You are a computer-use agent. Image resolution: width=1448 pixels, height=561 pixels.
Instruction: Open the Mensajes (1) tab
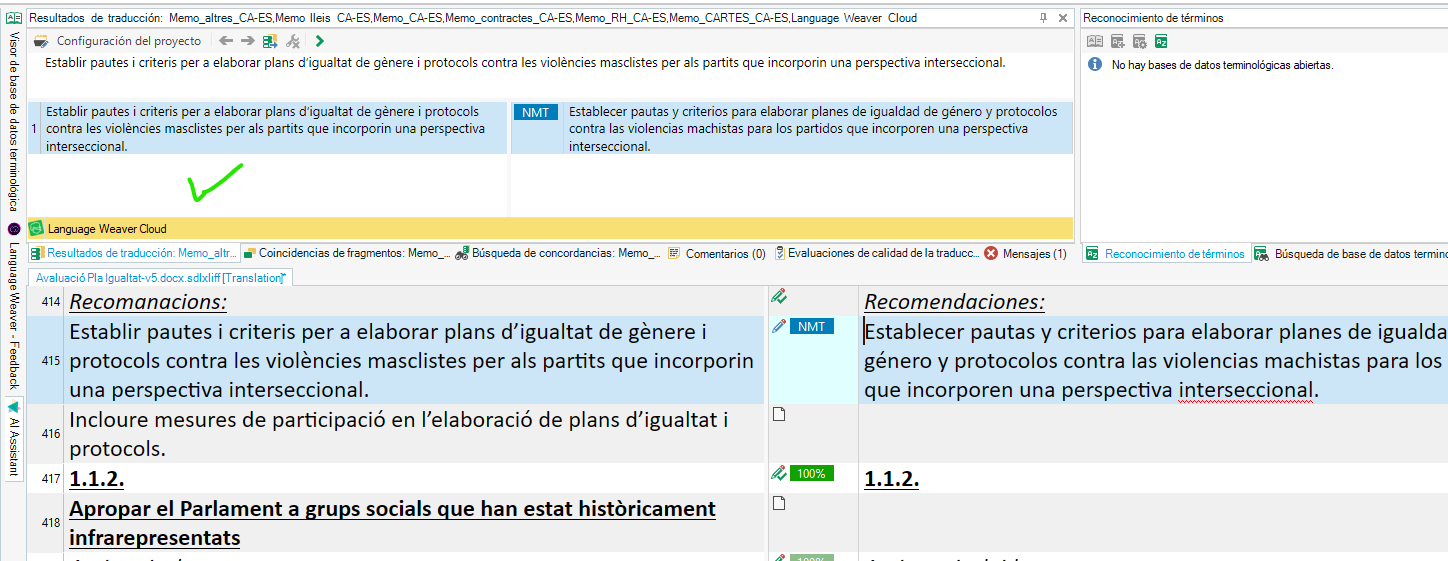[x=1027, y=254]
